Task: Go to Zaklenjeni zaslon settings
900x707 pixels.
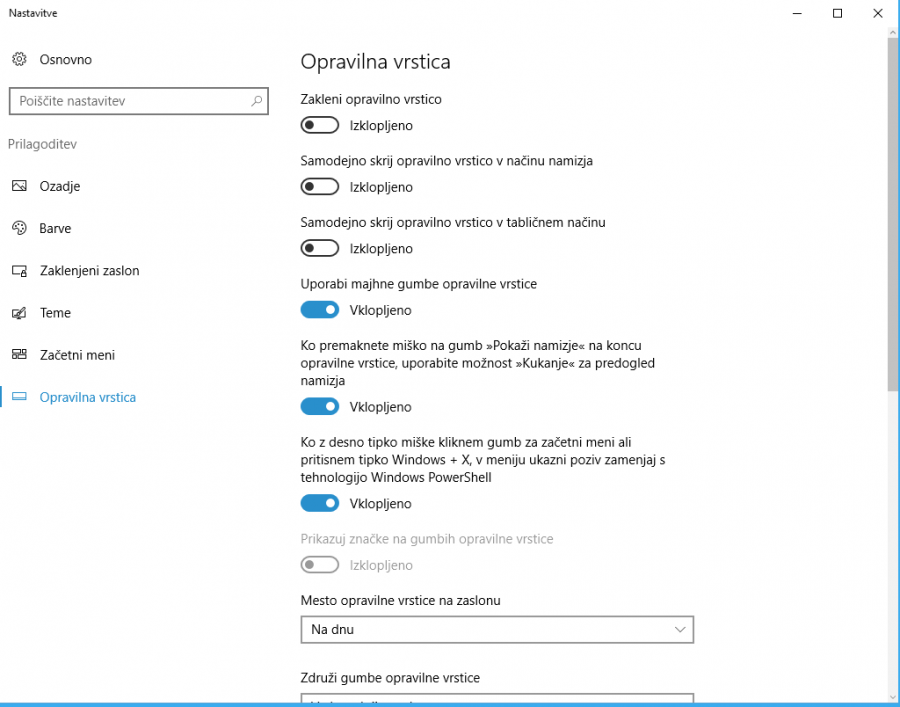Action: [89, 271]
